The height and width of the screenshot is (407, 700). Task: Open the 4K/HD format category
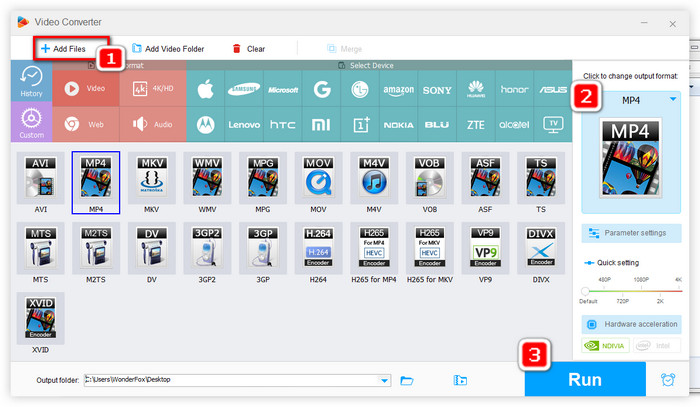pyautogui.click(x=153, y=88)
